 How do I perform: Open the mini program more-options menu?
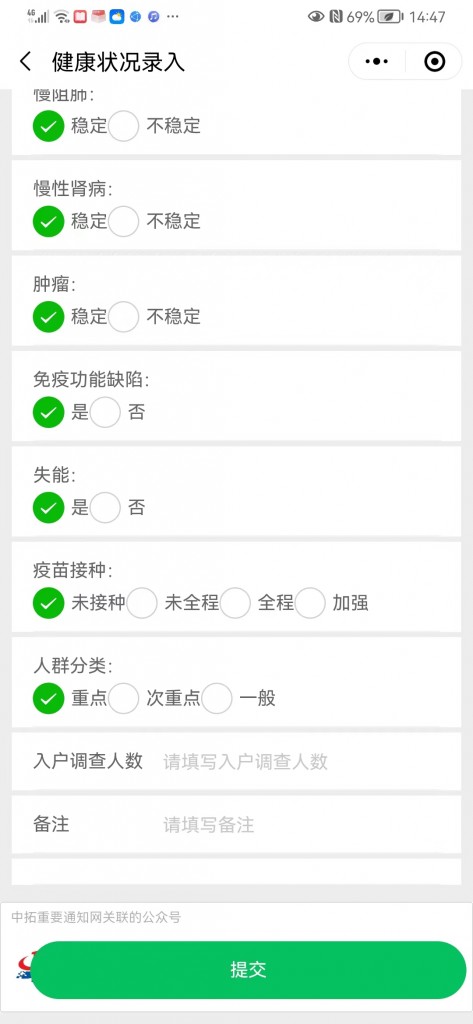(377, 62)
